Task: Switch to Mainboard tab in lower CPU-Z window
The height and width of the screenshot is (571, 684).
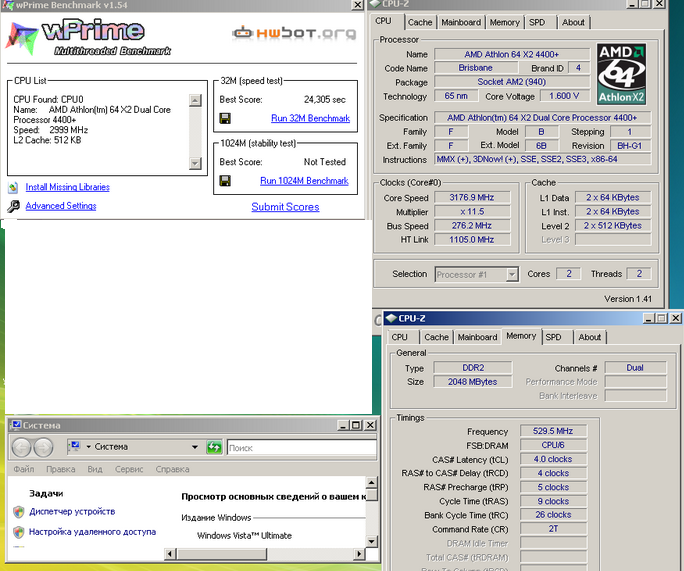Action: coord(478,337)
